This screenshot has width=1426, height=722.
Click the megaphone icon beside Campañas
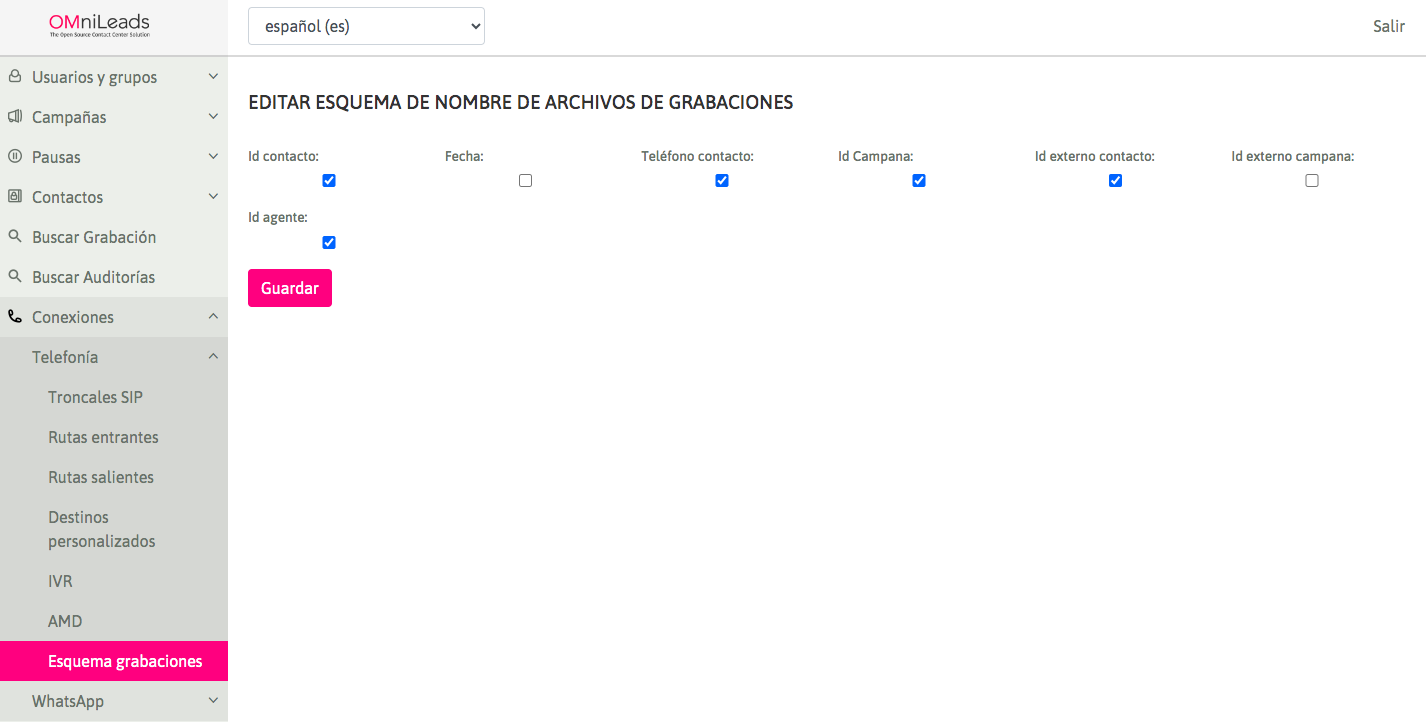15,117
